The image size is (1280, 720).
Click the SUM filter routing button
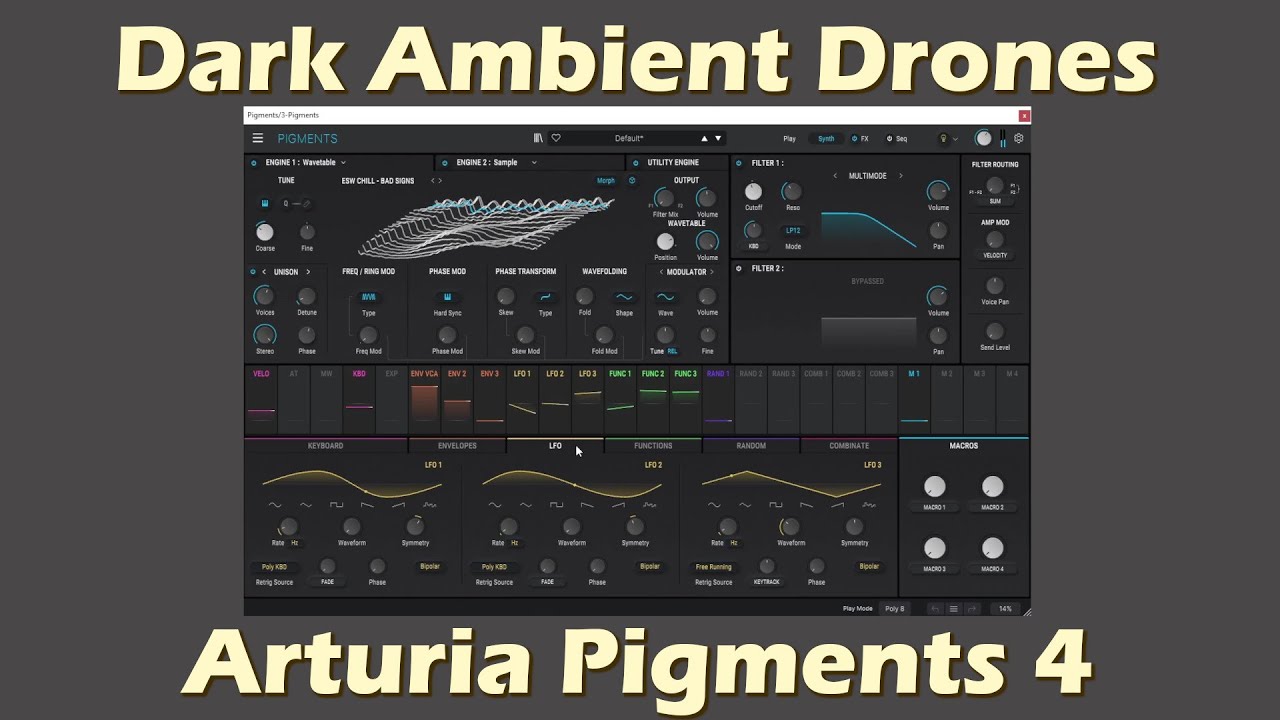(x=995, y=201)
